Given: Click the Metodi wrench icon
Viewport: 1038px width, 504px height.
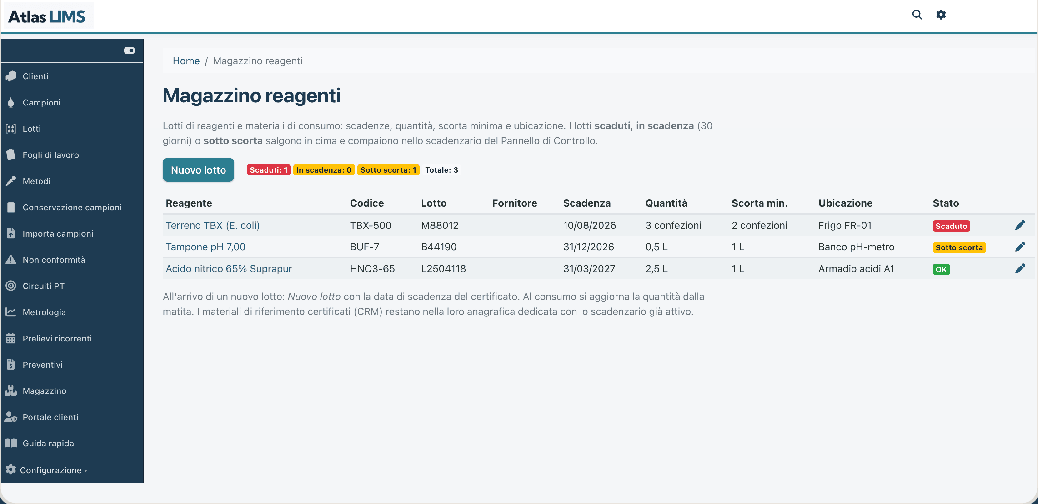Looking at the screenshot, I should tap(11, 181).
